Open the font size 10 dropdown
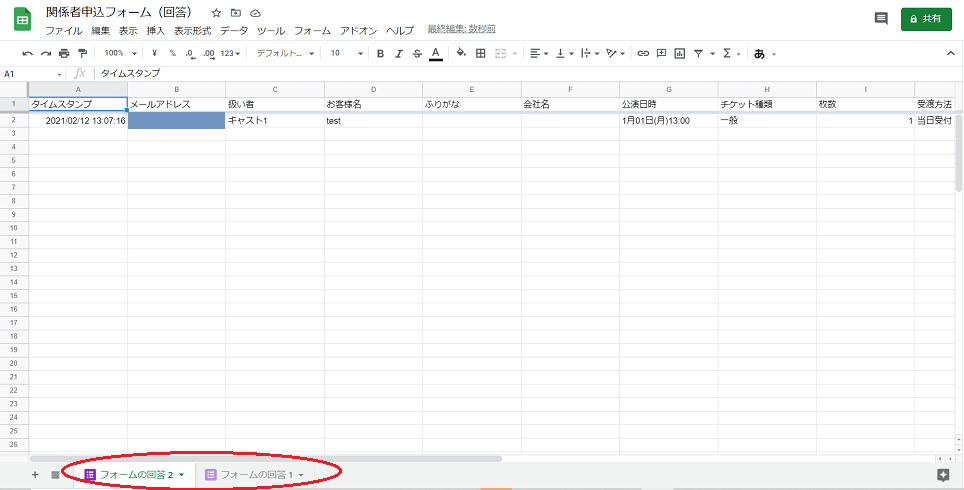The width and height of the screenshot is (964, 490). [346, 53]
